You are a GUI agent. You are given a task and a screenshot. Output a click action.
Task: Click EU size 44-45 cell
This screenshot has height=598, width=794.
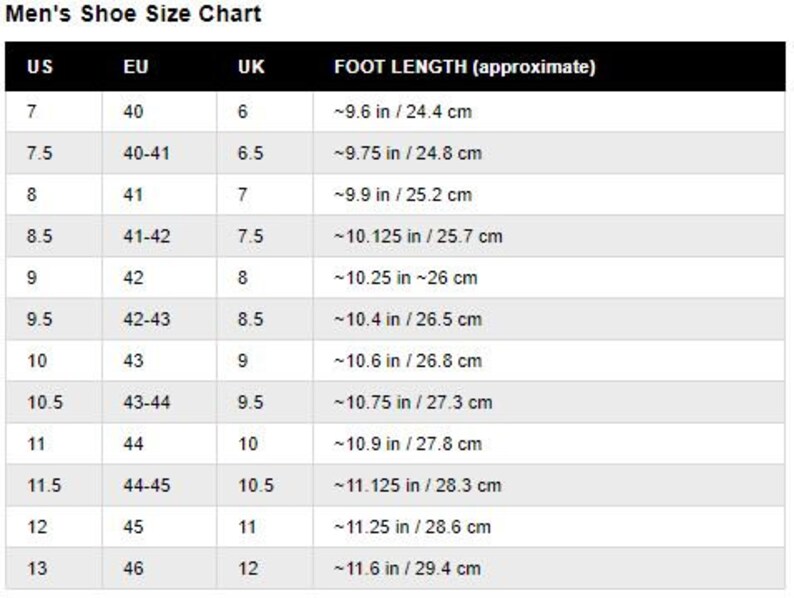tap(160, 486)
